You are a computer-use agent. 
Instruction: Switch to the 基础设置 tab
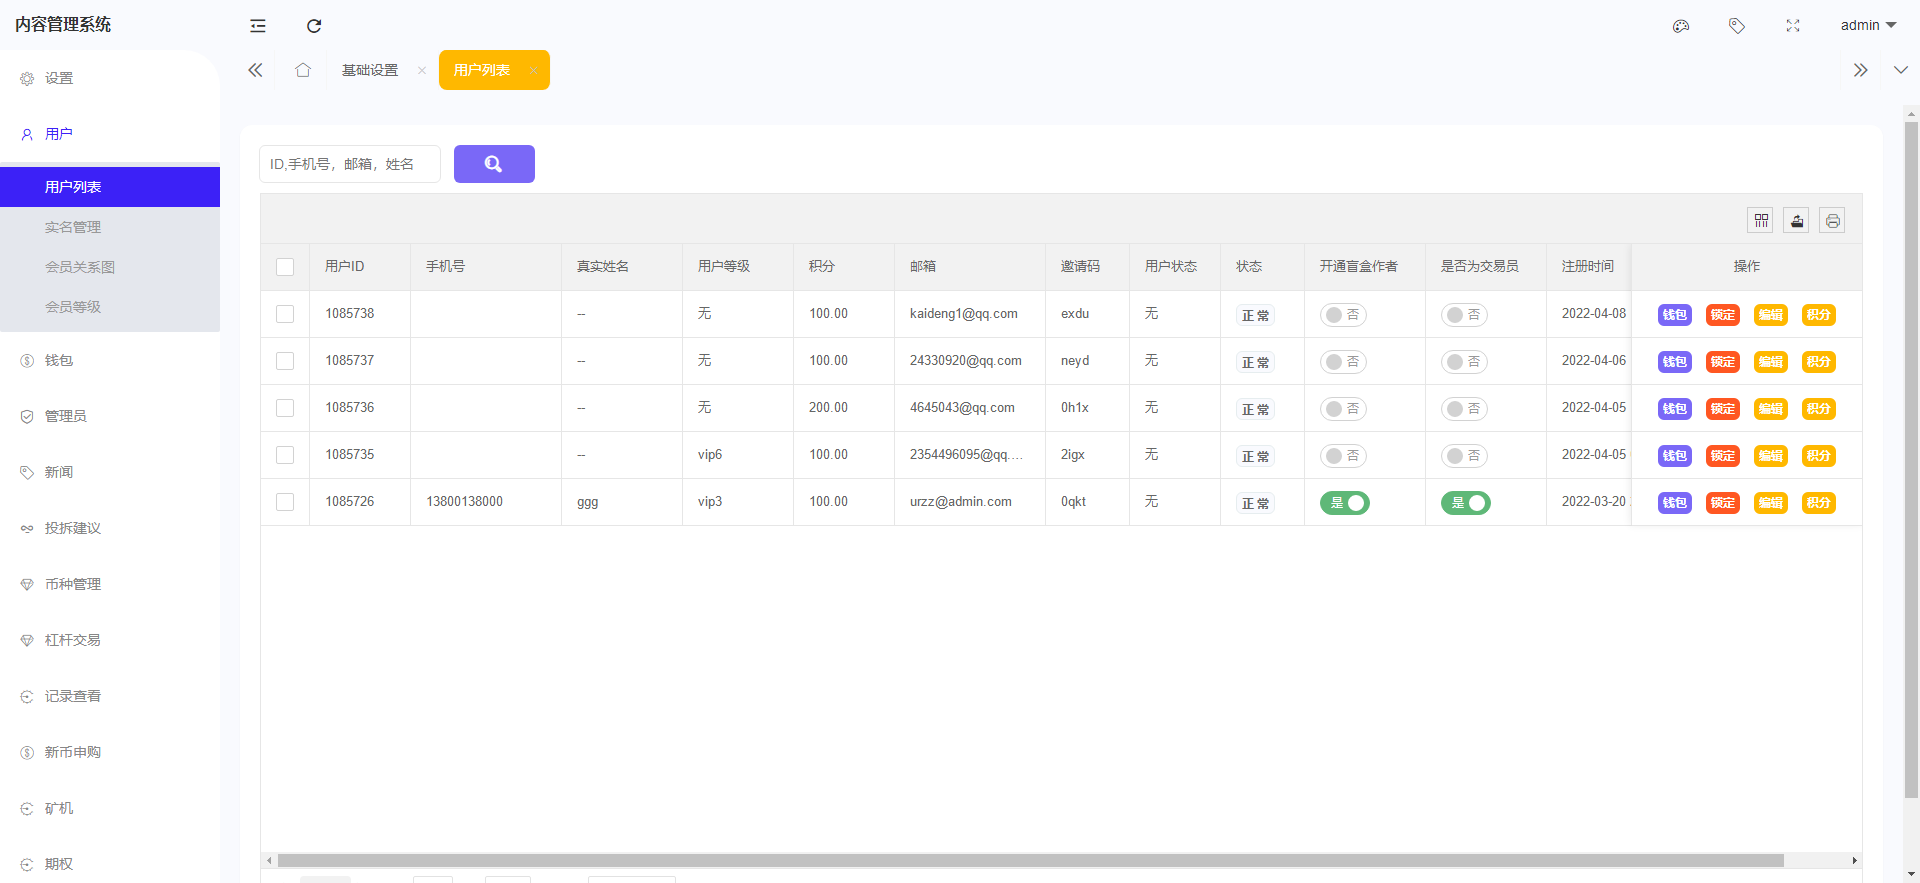(370, 70)
